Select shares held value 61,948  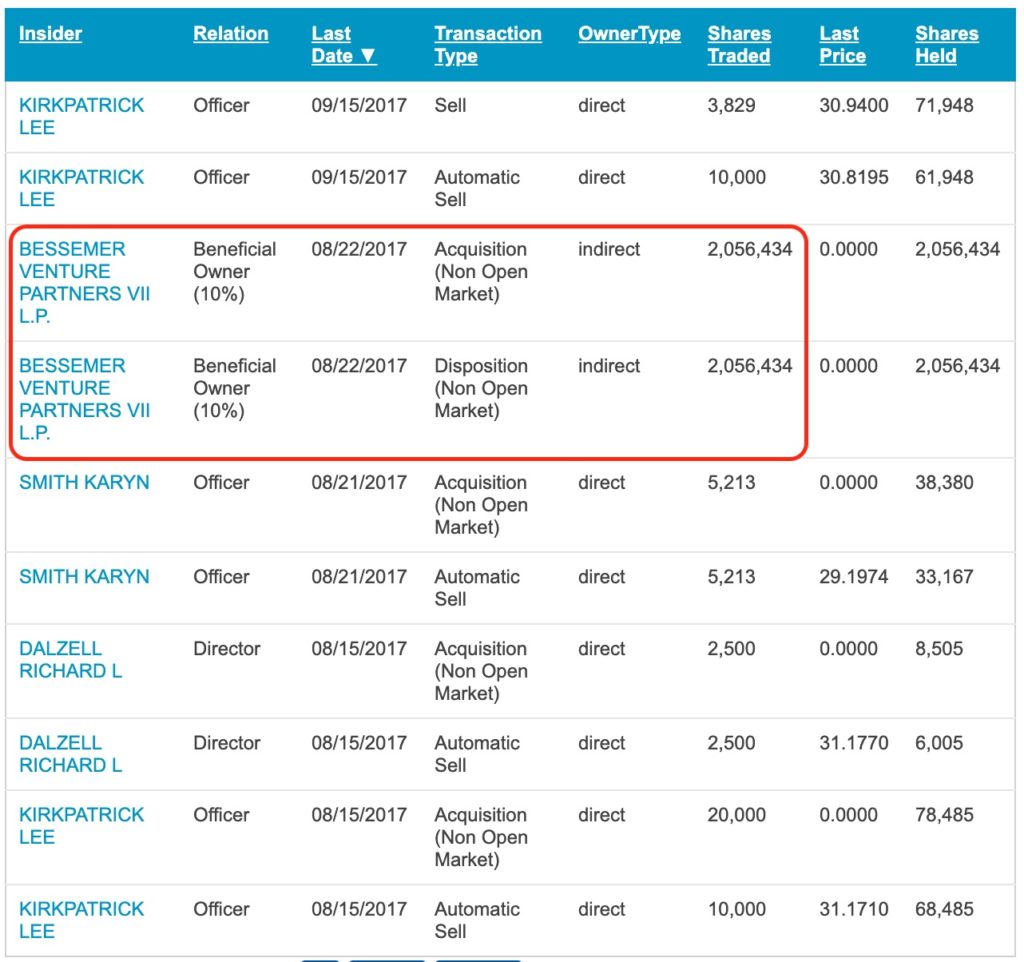(x=944, y=177)
